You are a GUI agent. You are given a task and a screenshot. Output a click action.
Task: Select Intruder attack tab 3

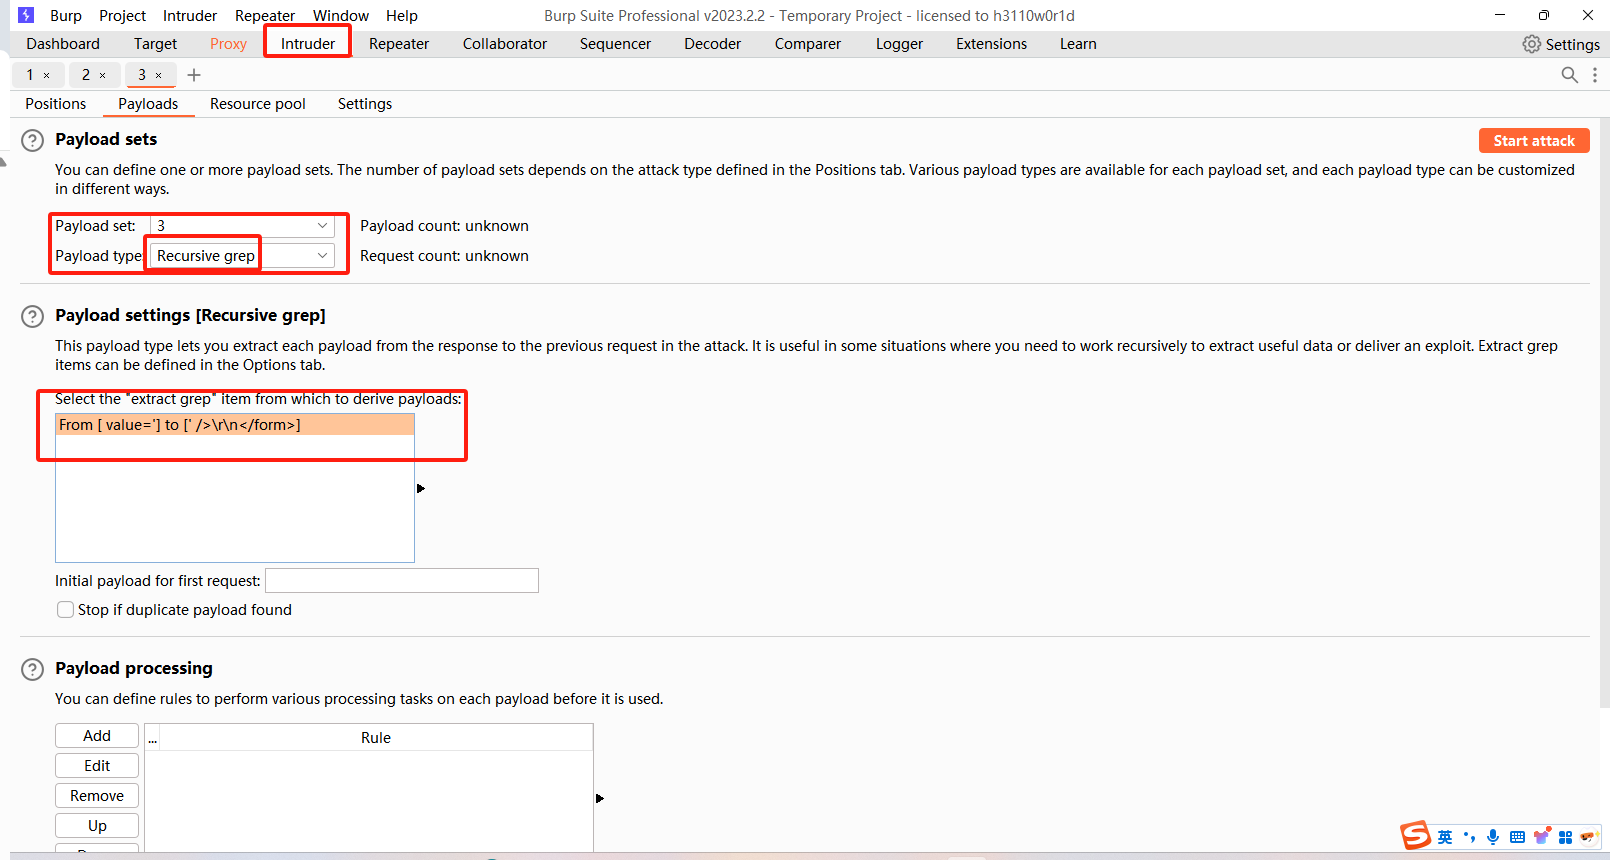point(142,75)
